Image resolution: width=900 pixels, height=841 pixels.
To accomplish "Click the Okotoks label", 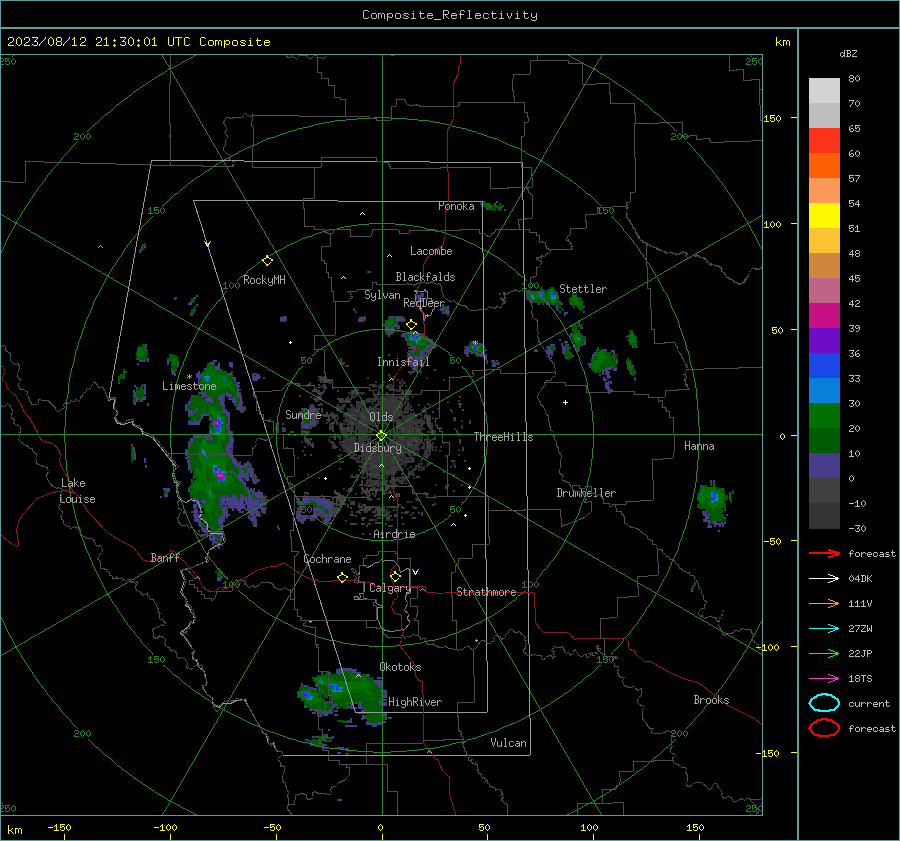I will pyautogui.click(x=400, y=667).
